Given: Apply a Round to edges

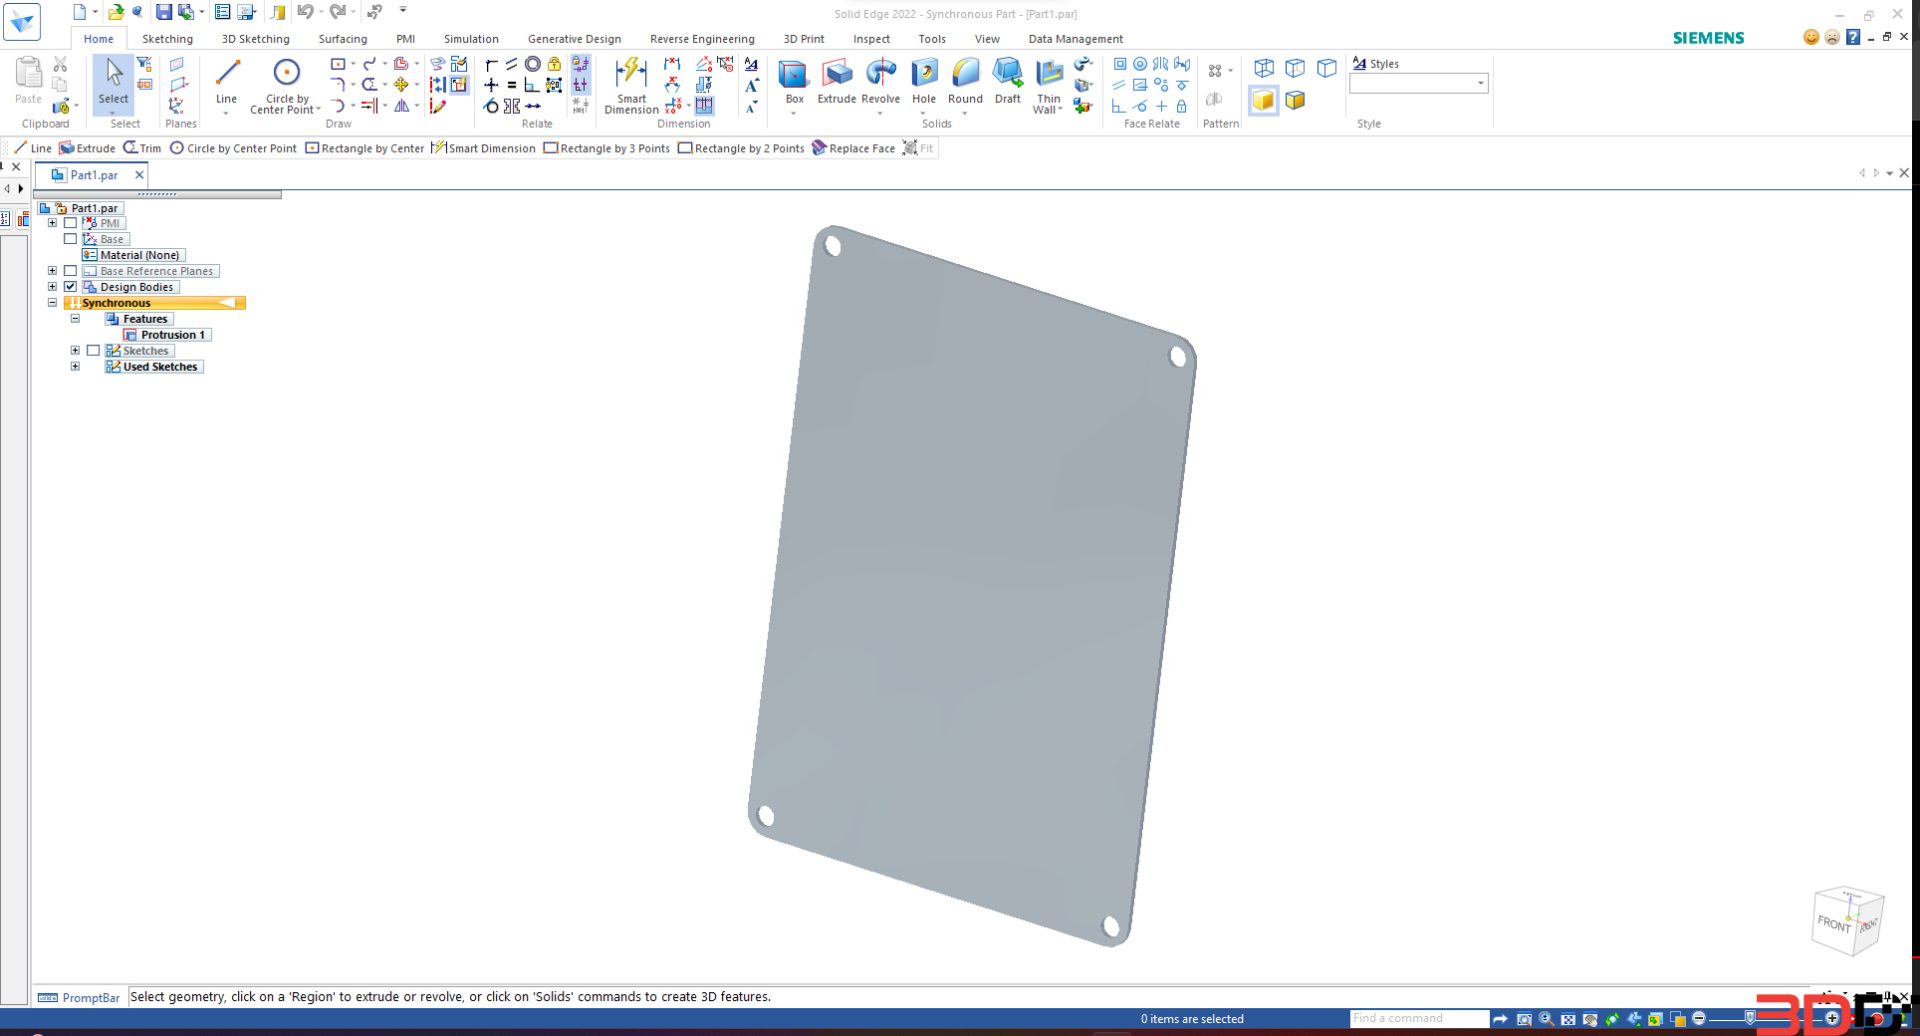Looking at the screenshot, I should pyautogui.click(x=965, y=81).
